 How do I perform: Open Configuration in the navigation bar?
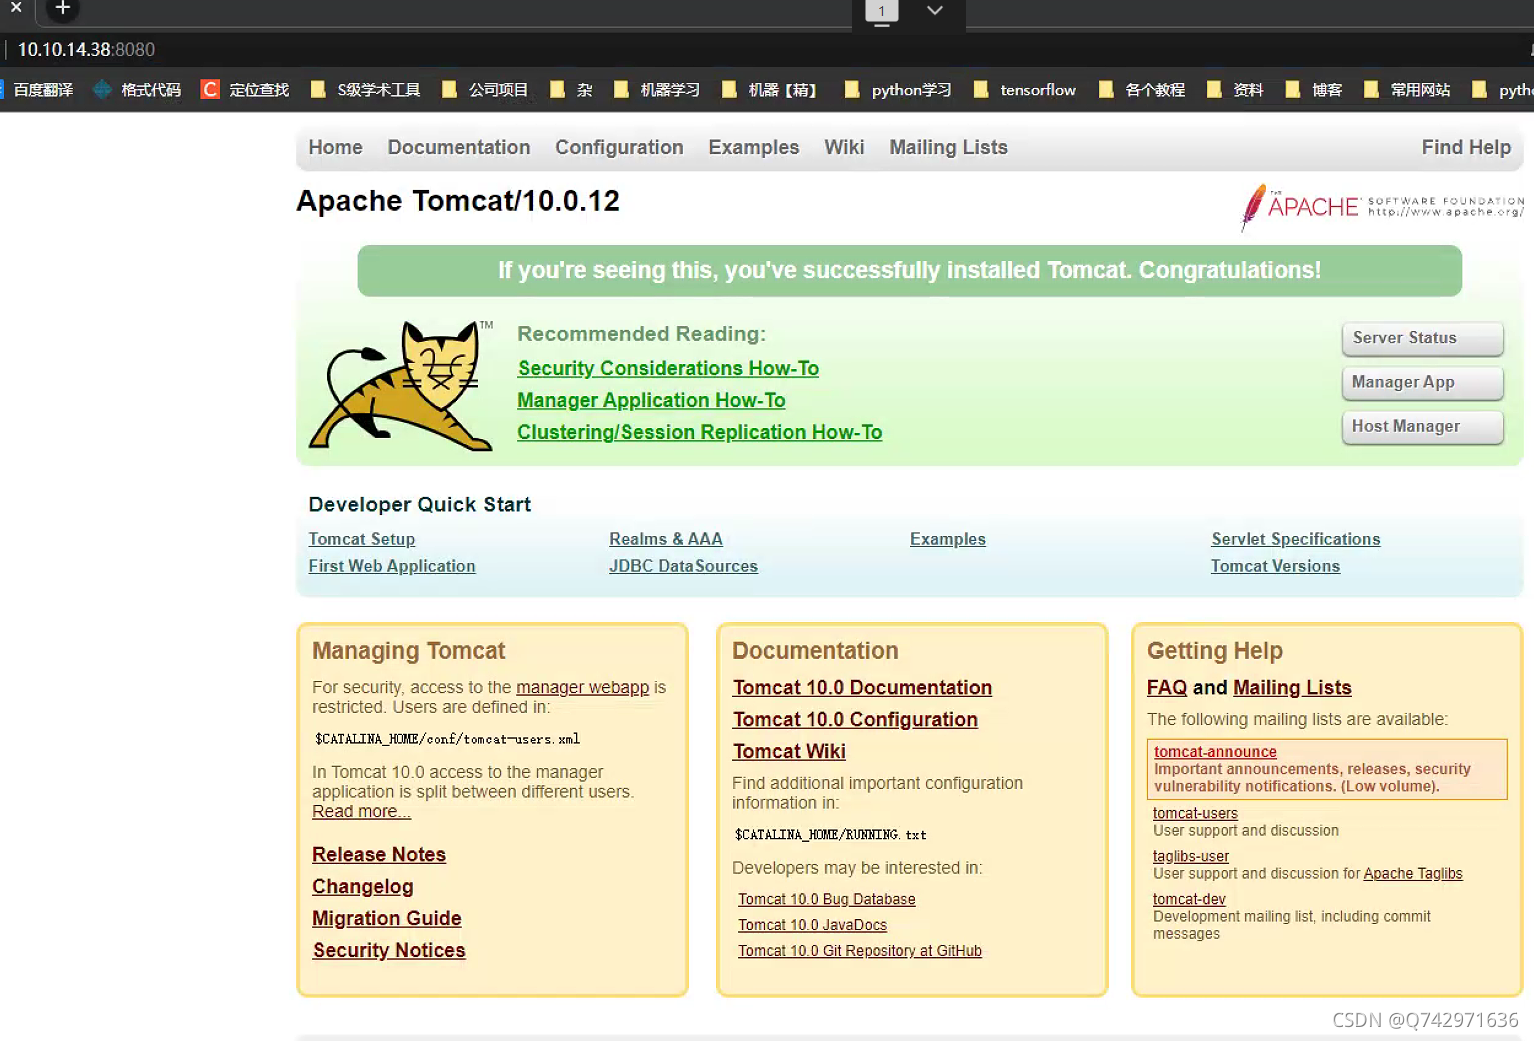click(619, 147)
